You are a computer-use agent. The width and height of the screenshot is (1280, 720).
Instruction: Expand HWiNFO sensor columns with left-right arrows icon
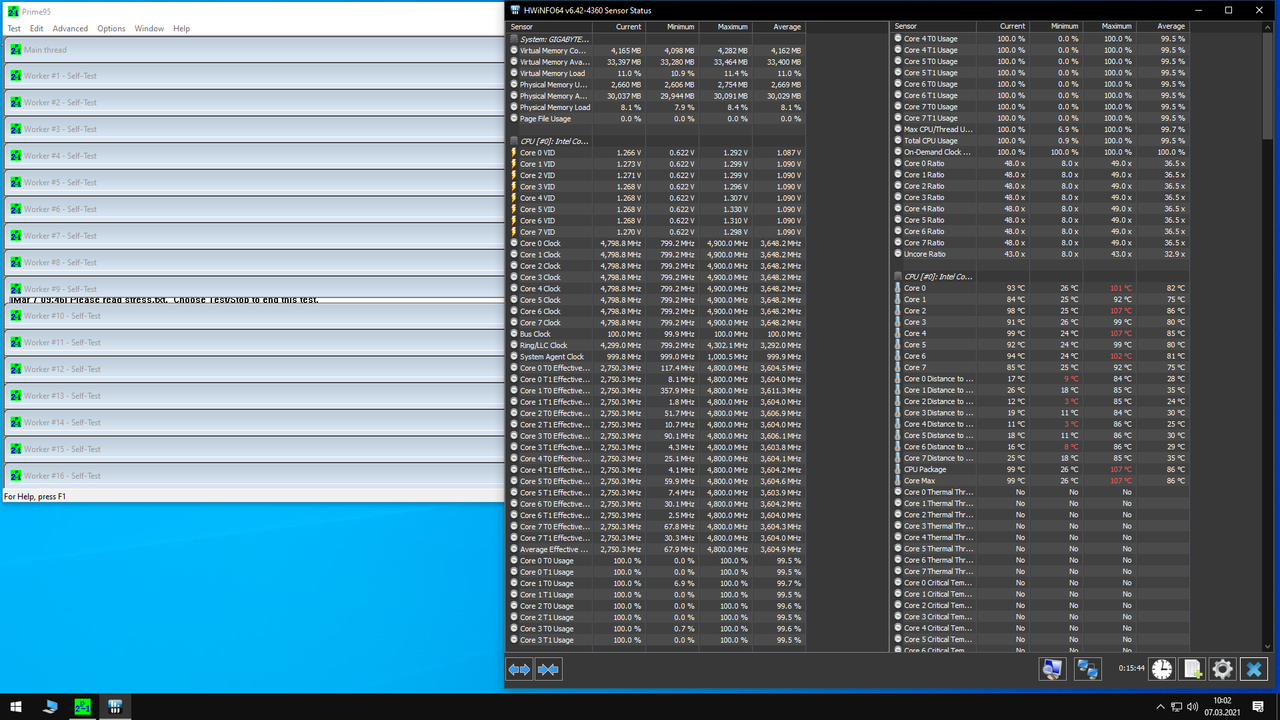coord(519,670)
